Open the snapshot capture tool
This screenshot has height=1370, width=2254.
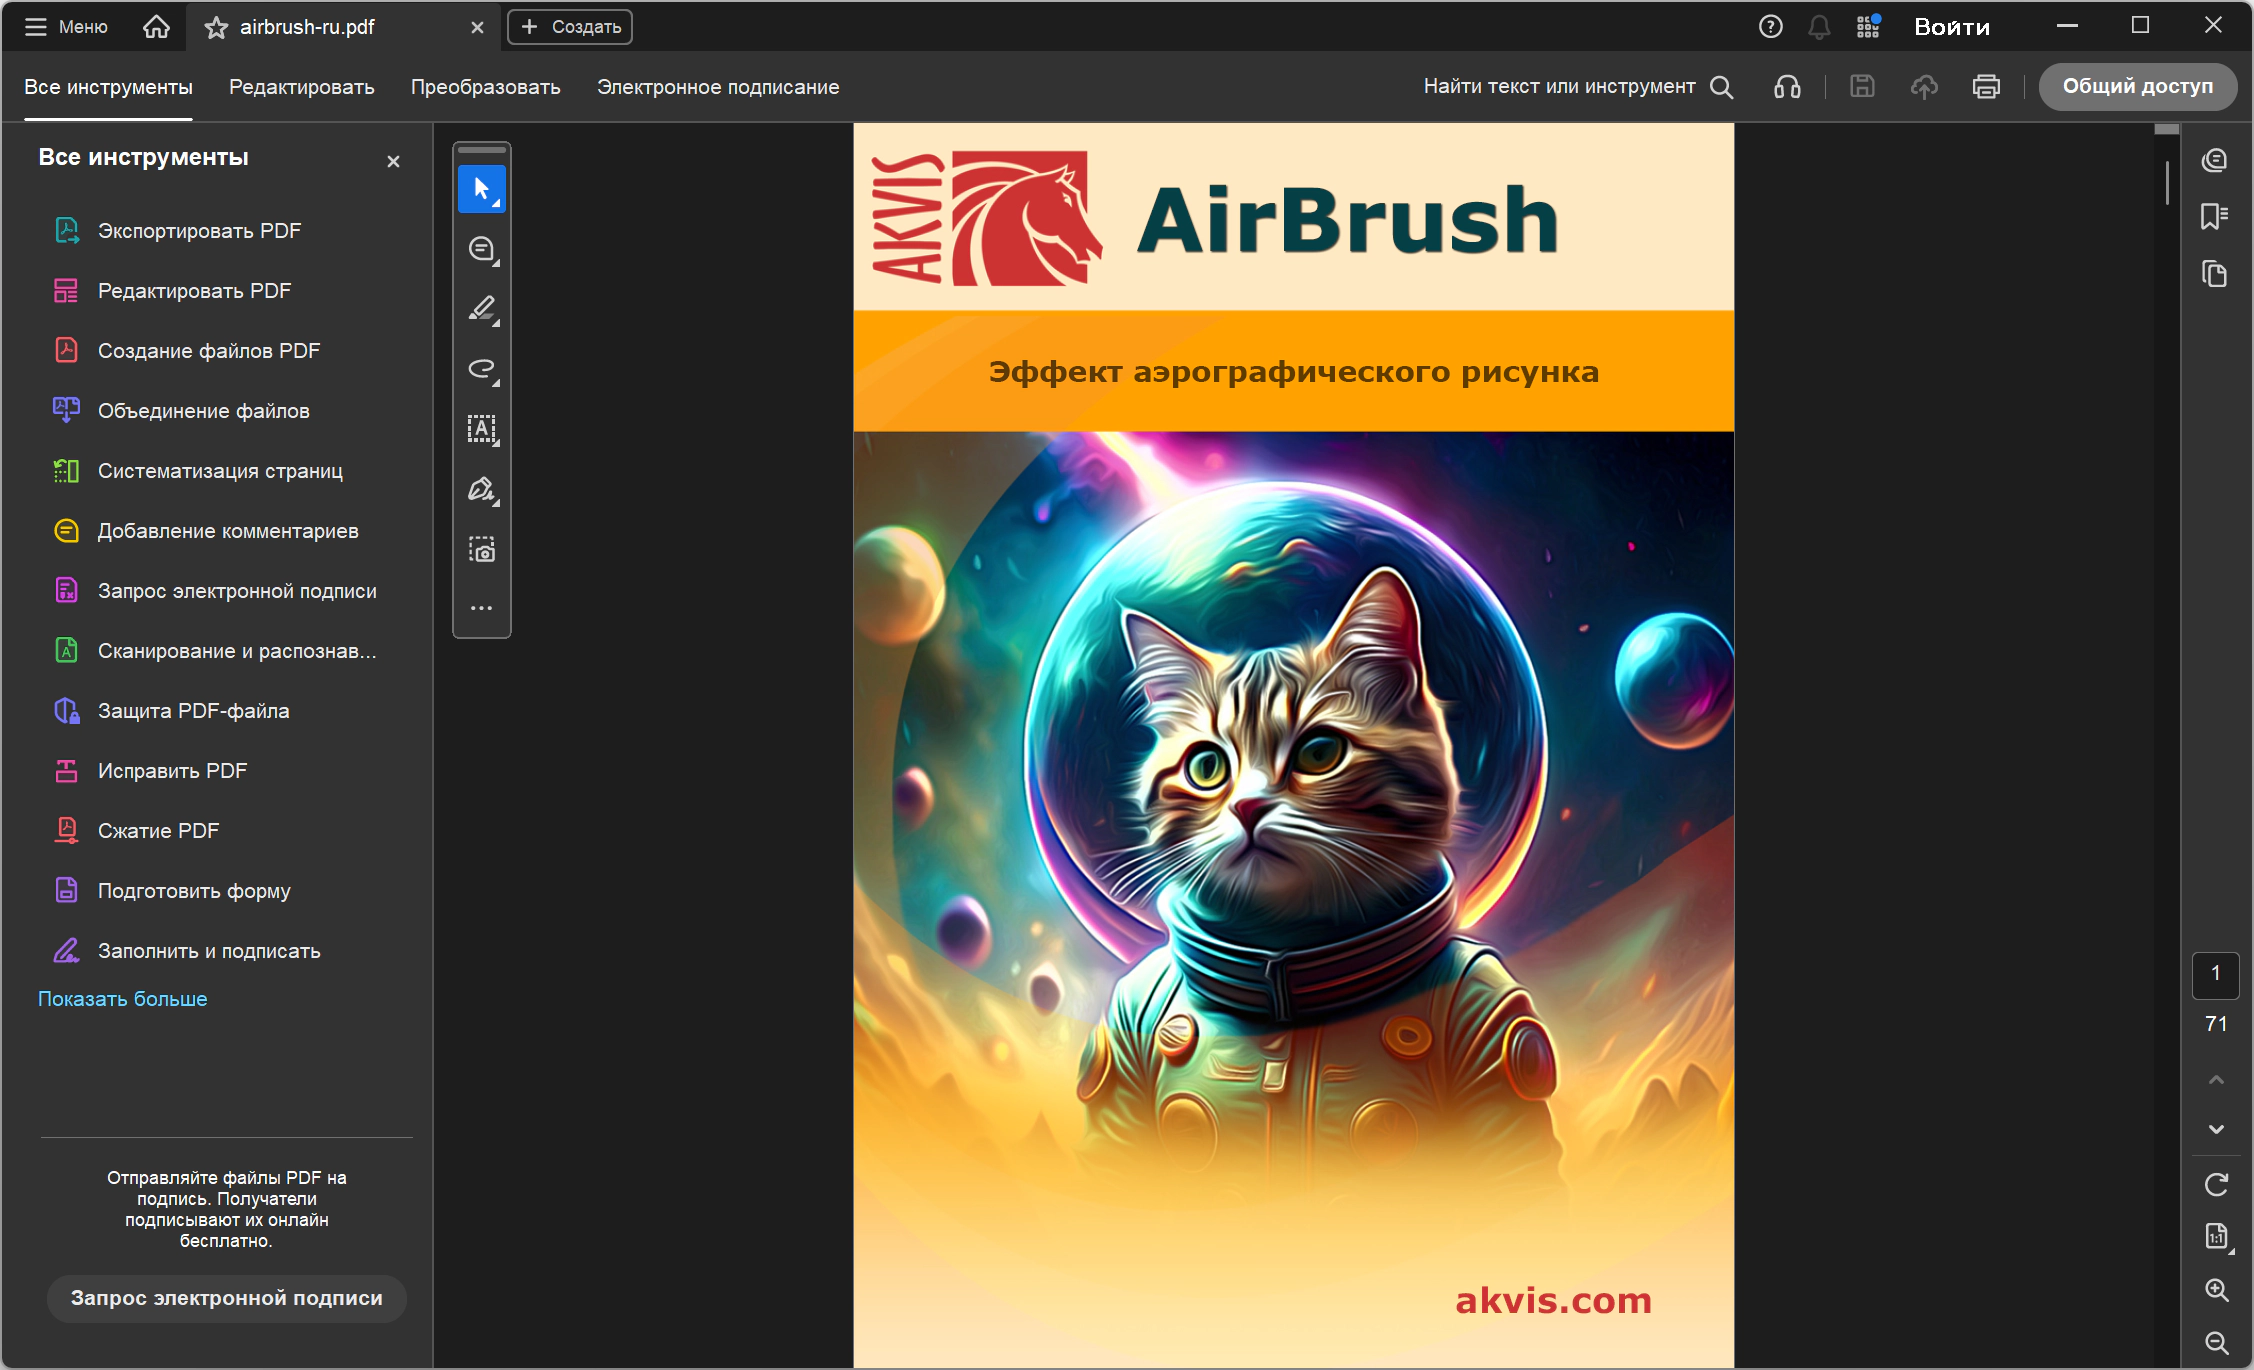pyautogui.click(x=482, y=549)
